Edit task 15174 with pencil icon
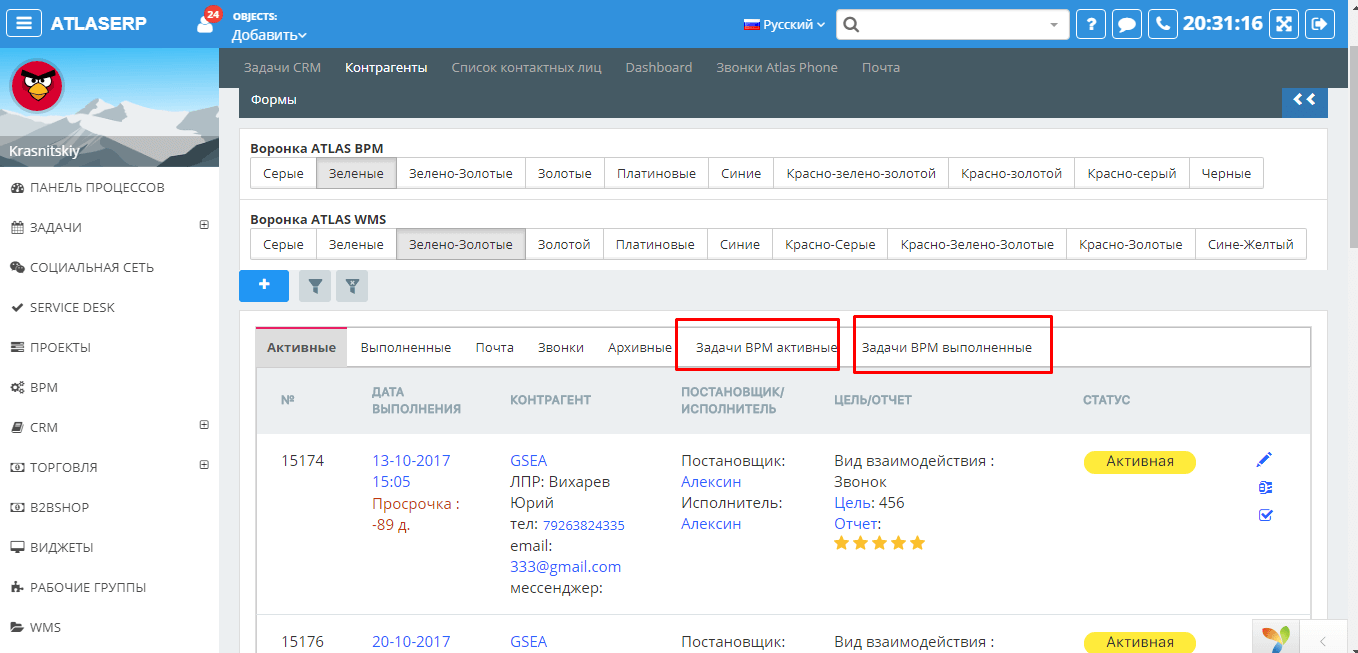 point(1265,459)
